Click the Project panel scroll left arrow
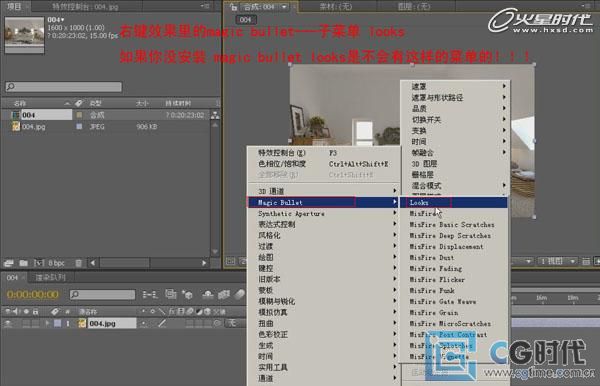The width and height of the screenshot is (600, 386). pos(93,263)
